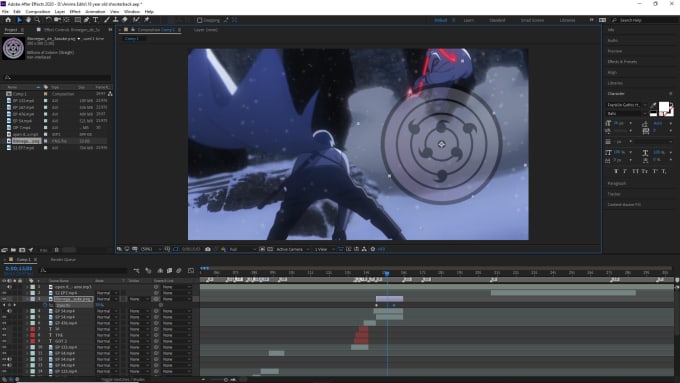
Task: Toggle visibility of the S1 EP1.mp4 layer
Action: tap(4, 293)
